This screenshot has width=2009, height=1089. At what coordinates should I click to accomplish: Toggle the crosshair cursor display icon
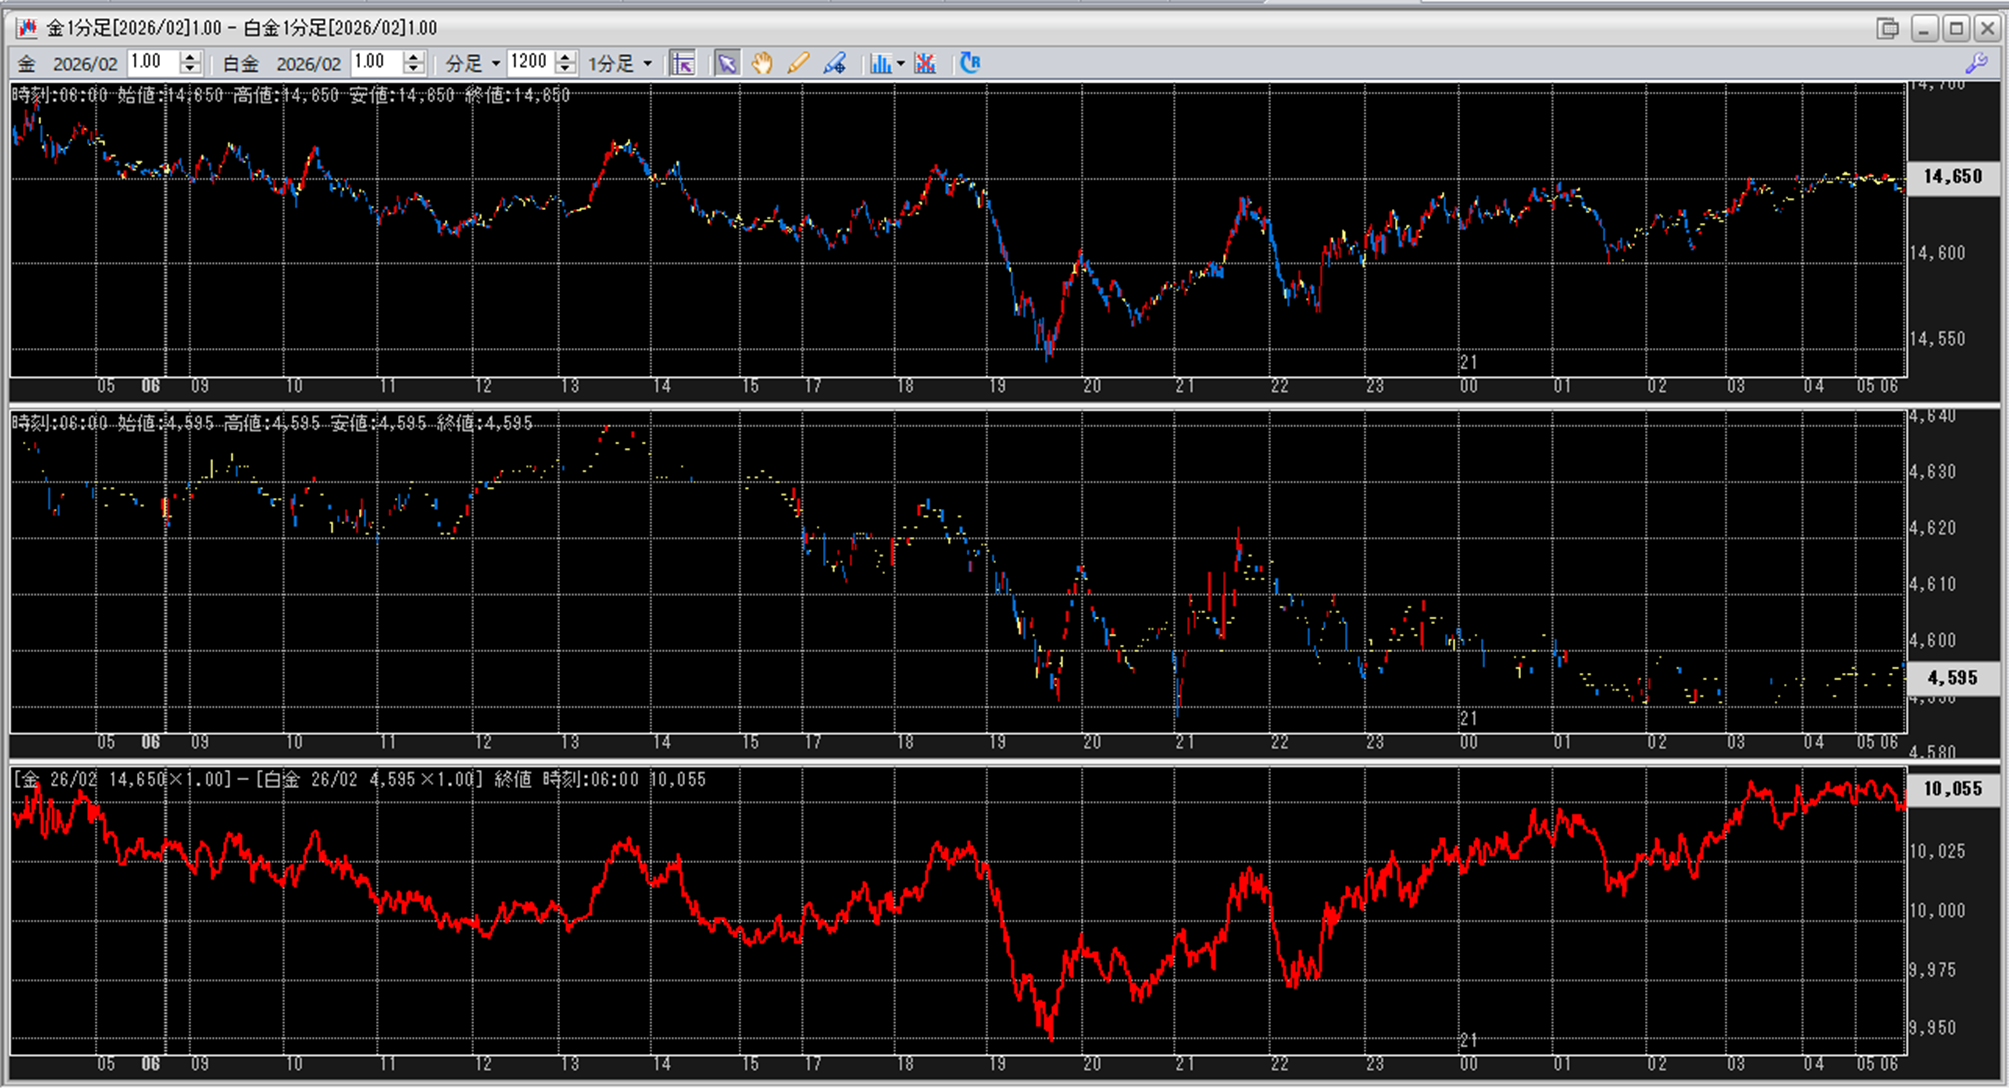(x=682, y=63)
